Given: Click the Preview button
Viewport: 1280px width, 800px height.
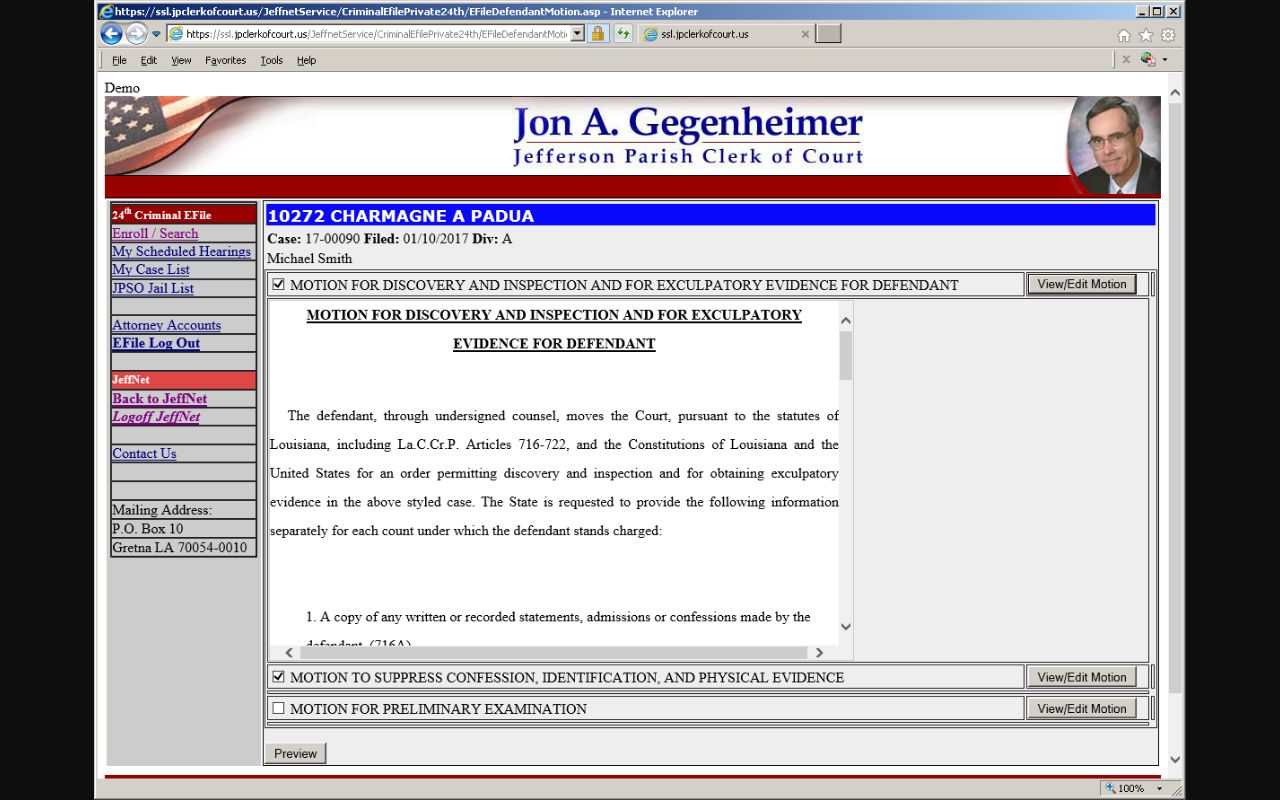Looking at the screenshot, I should [x=295, y=753].
